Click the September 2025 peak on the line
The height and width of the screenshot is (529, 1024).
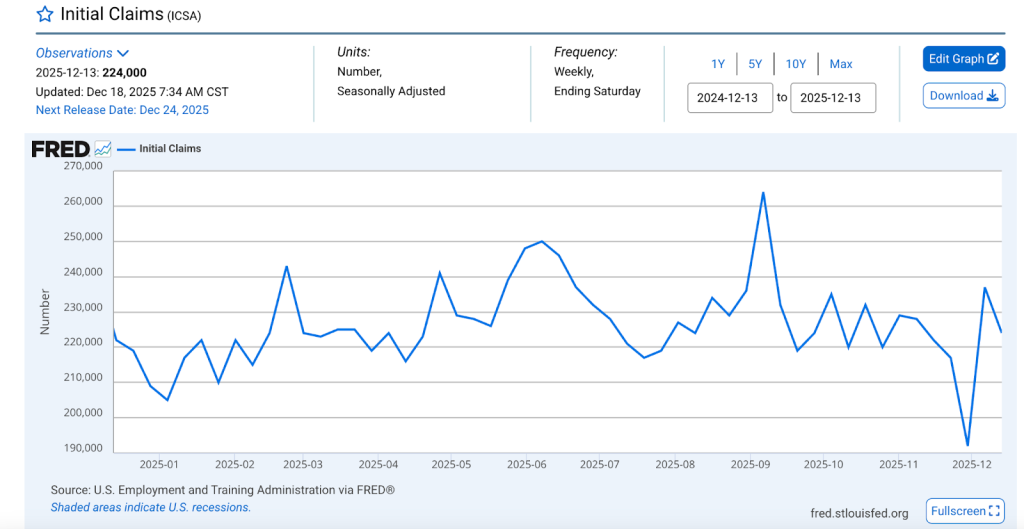pyautogui.click(x=763, y=193)
